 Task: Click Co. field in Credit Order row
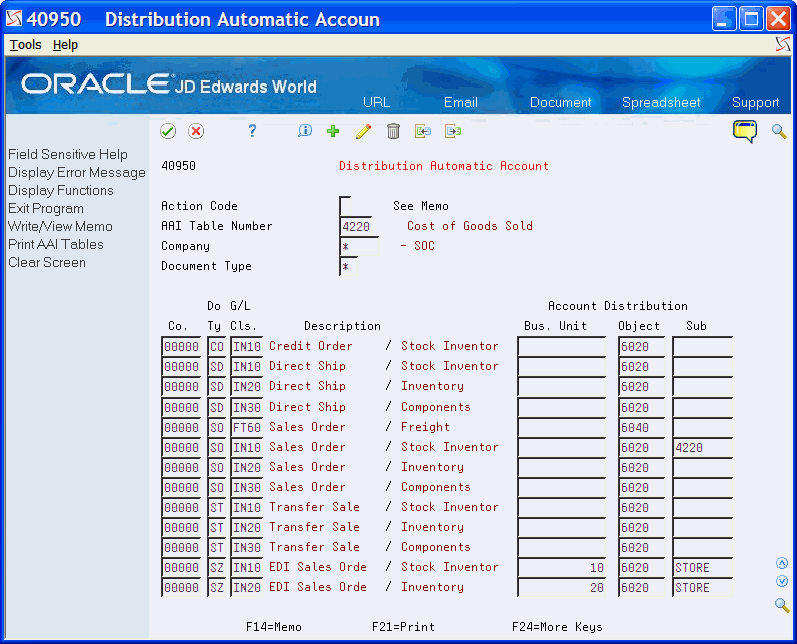tap(181, 346)
